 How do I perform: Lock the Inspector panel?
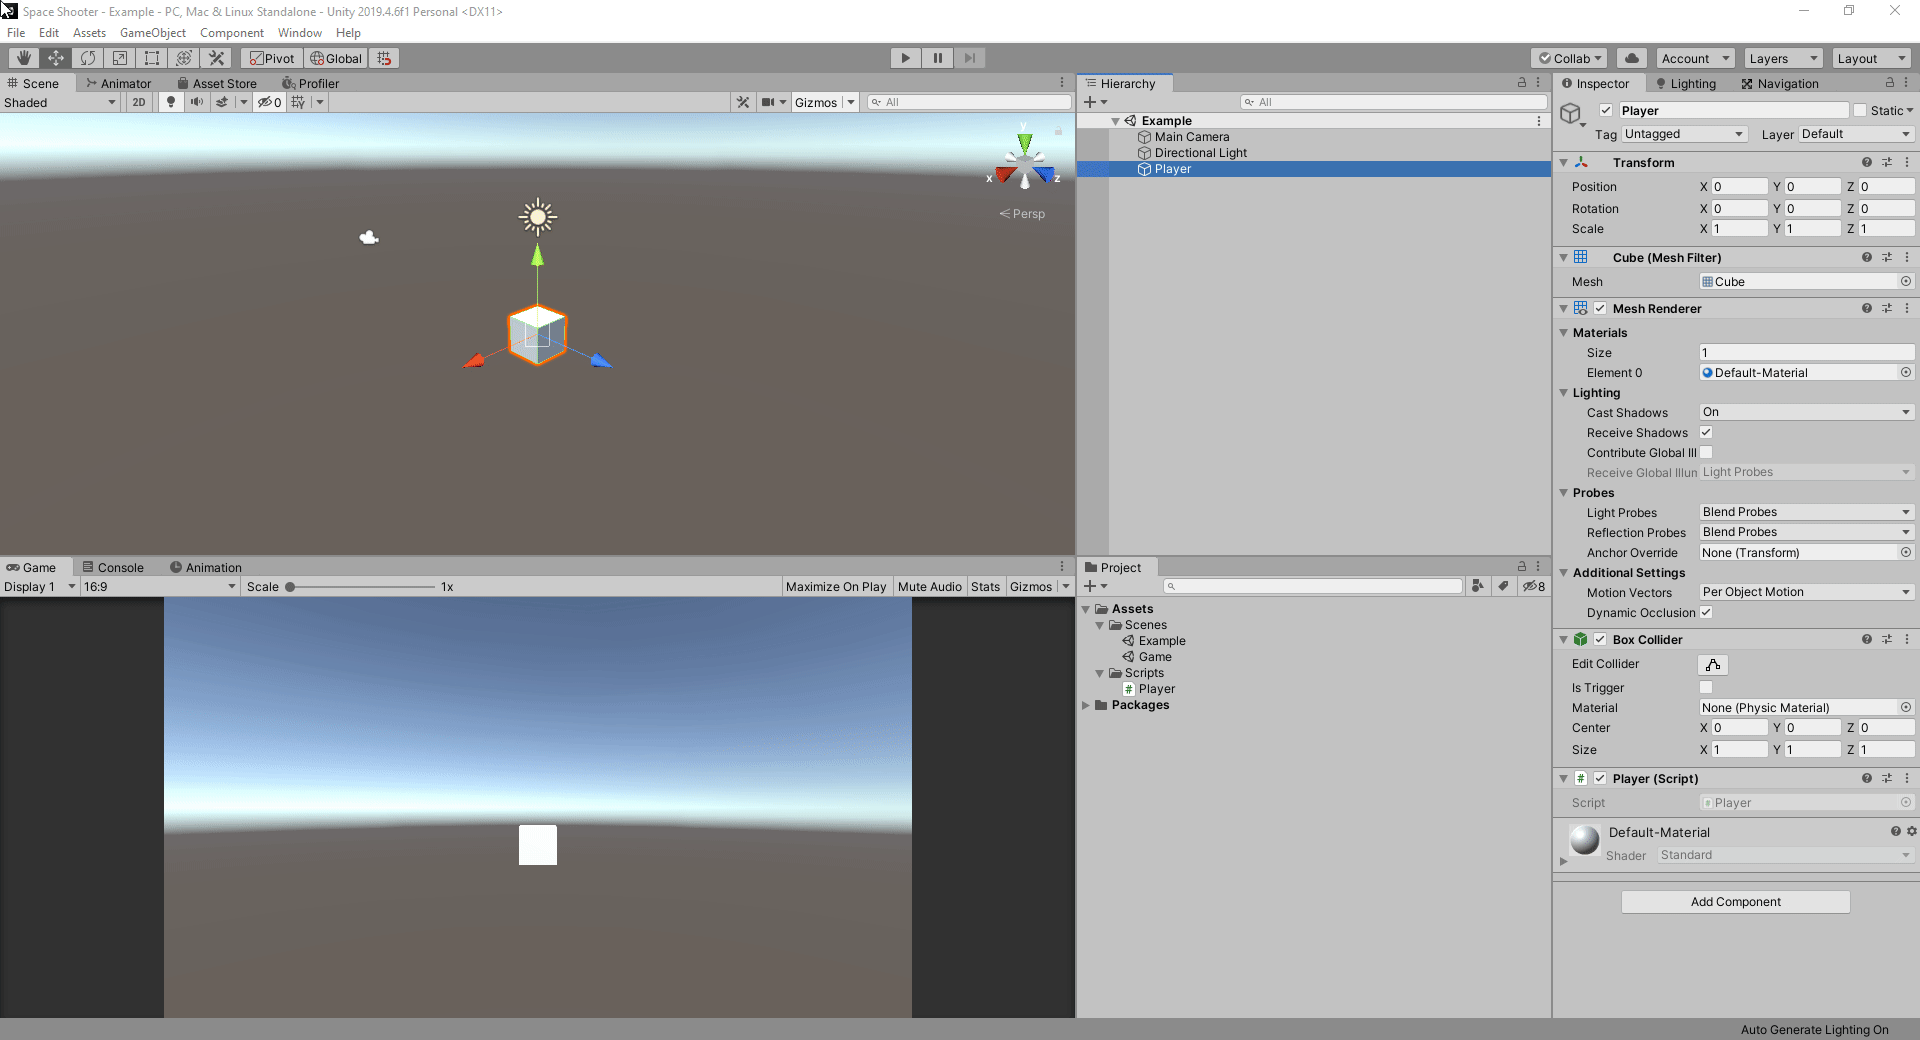[x=1890, y=83]
